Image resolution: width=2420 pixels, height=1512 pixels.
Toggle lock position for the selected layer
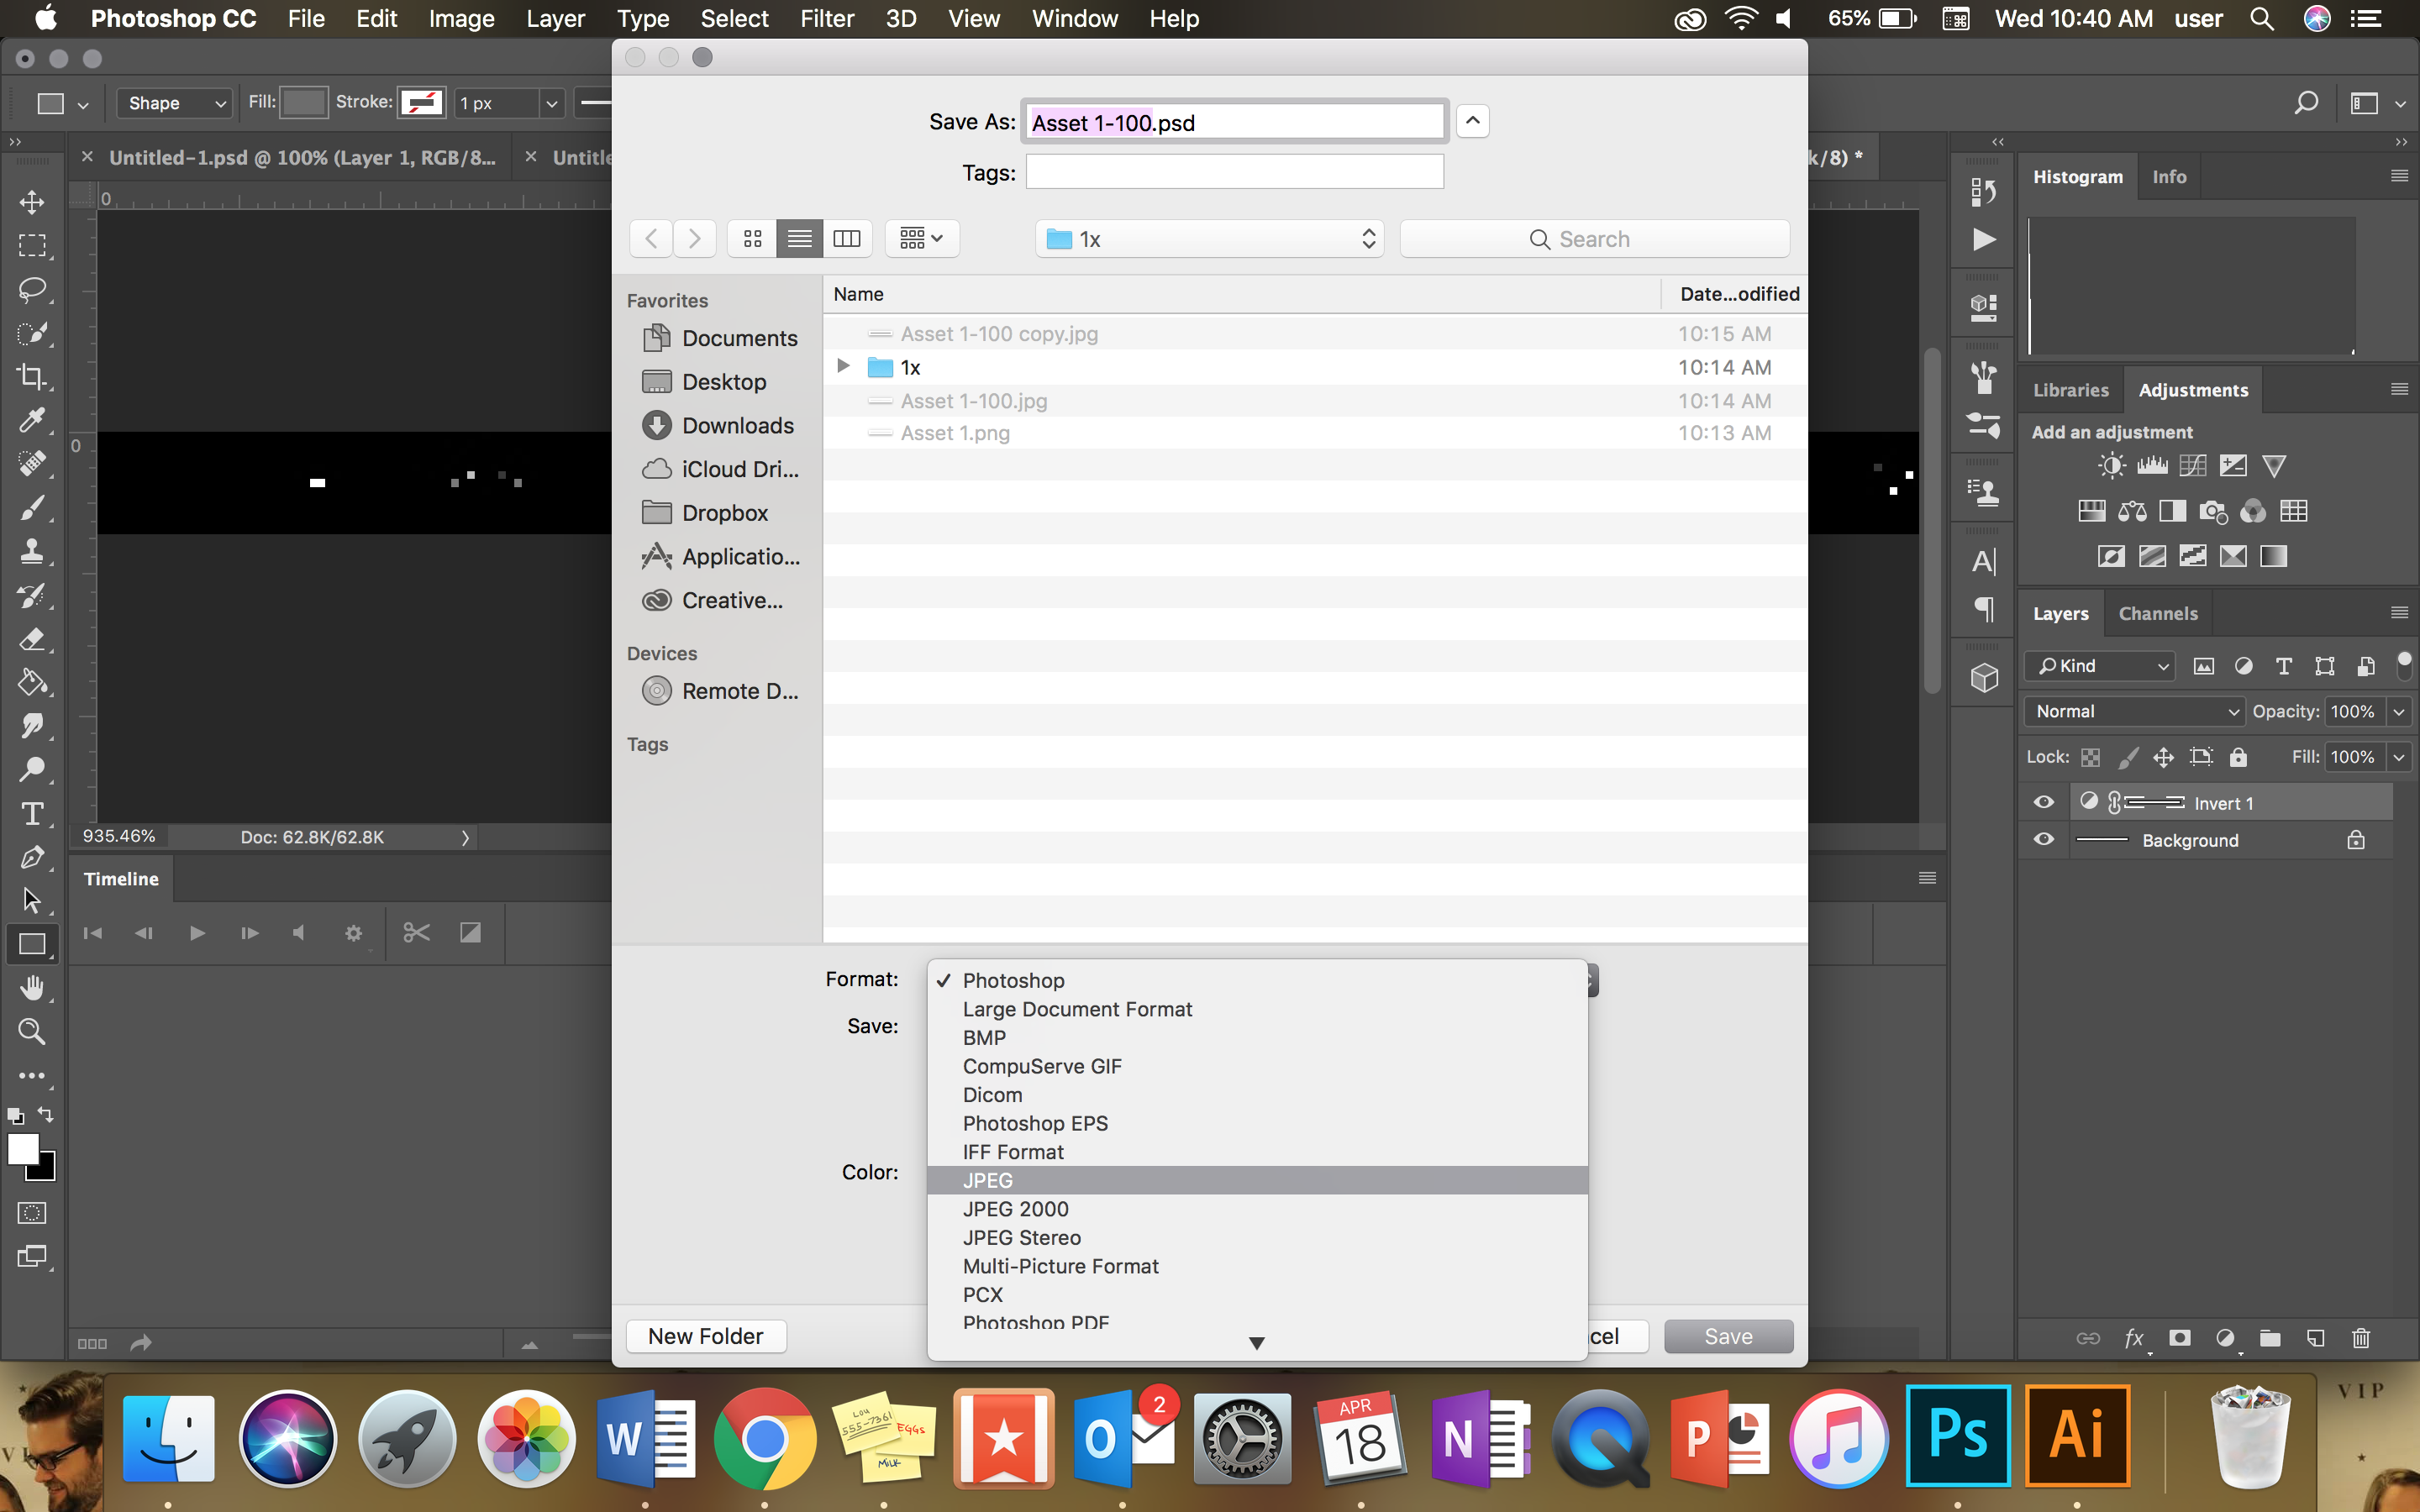pyautogui.click(x=2163, y=757)
